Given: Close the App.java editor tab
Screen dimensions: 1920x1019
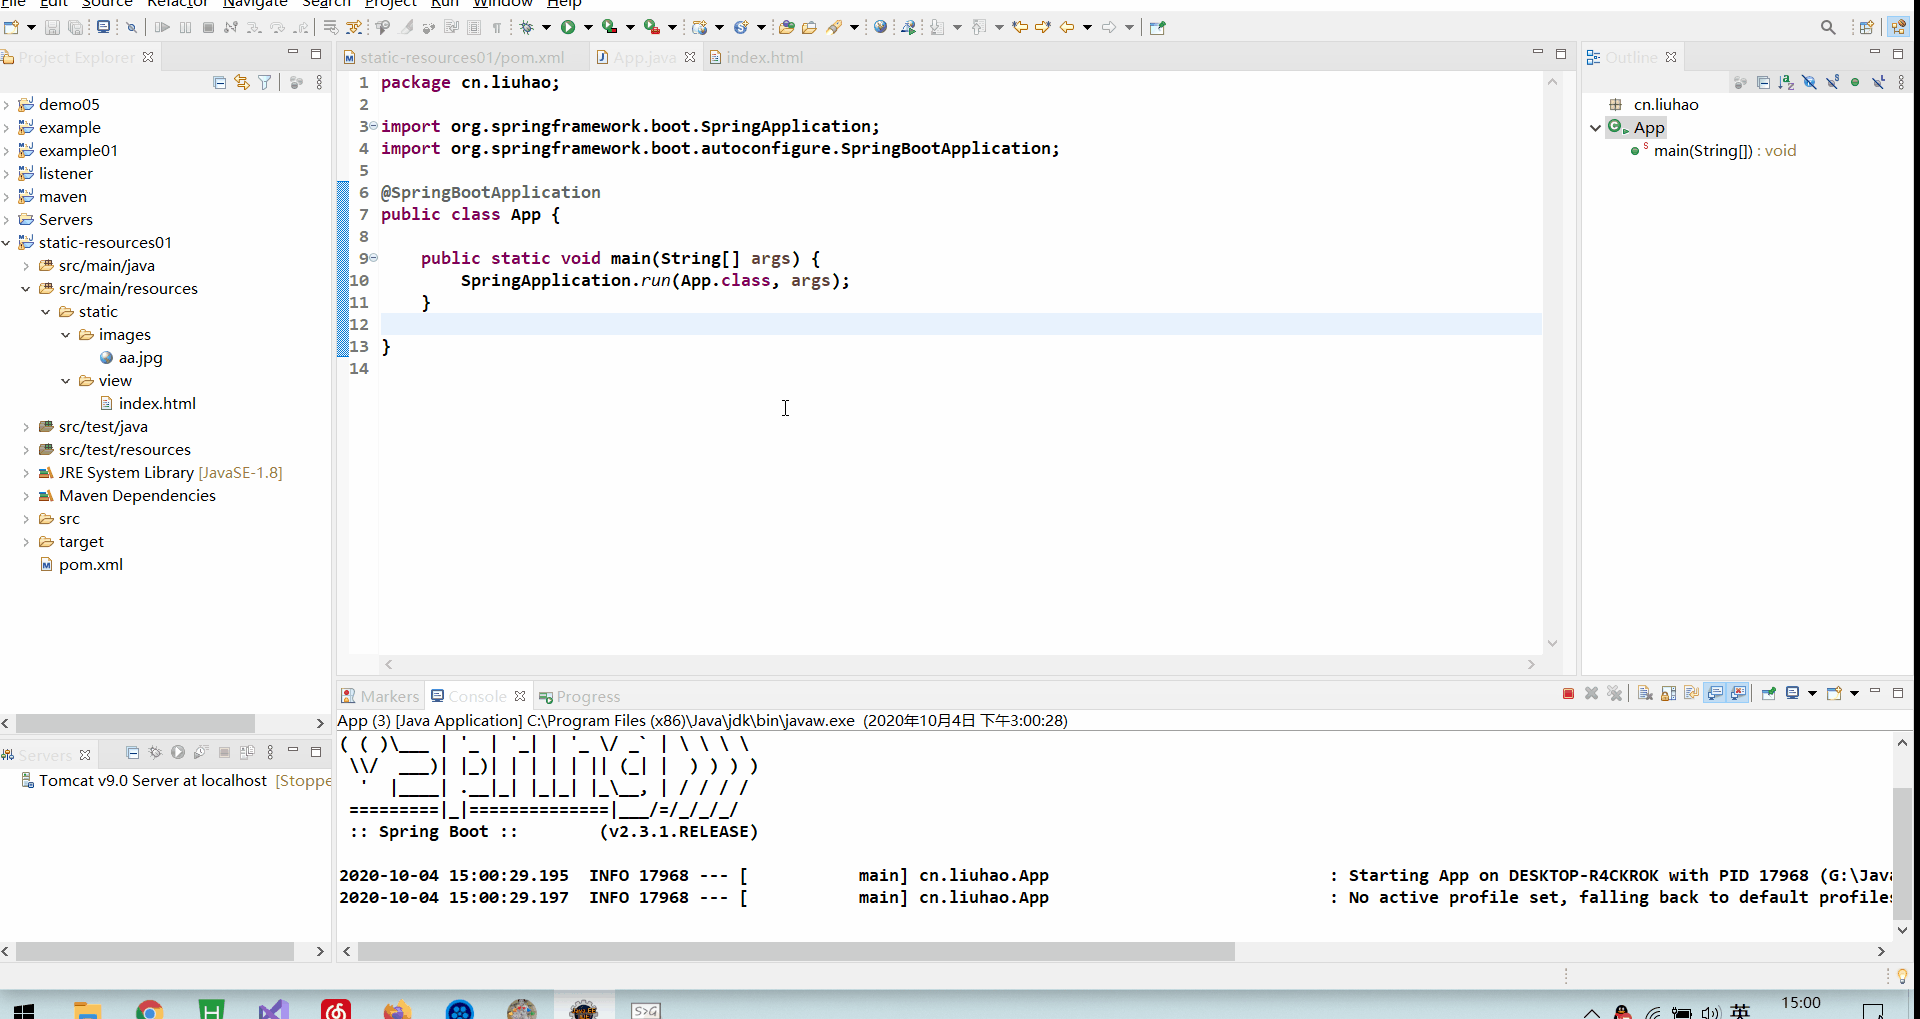Looking at the screenshot, I should (690, 57).
